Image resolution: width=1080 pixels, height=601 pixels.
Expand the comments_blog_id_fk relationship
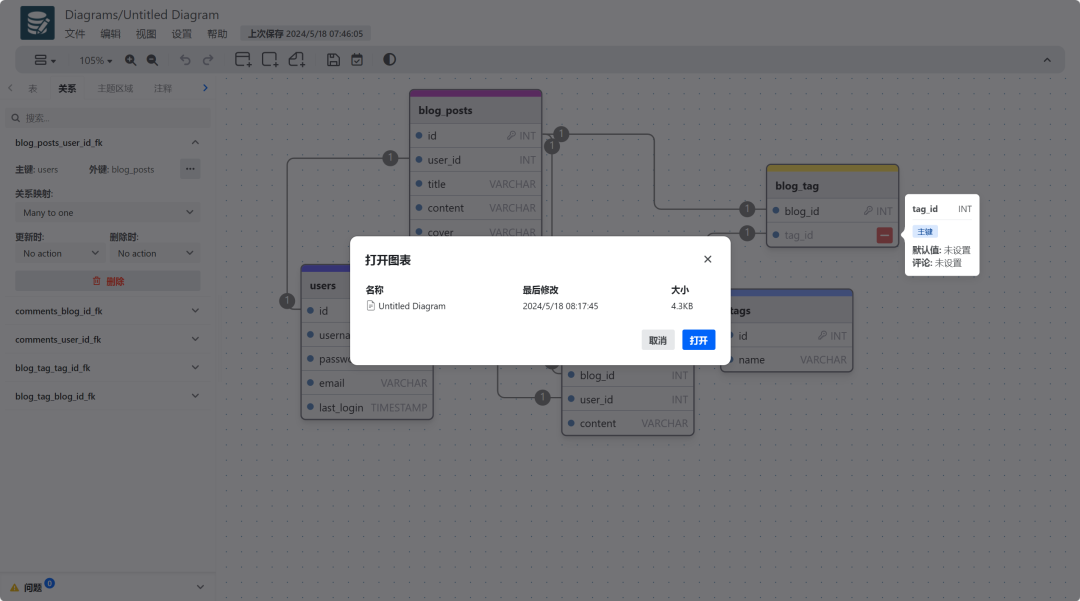[107, 311]
